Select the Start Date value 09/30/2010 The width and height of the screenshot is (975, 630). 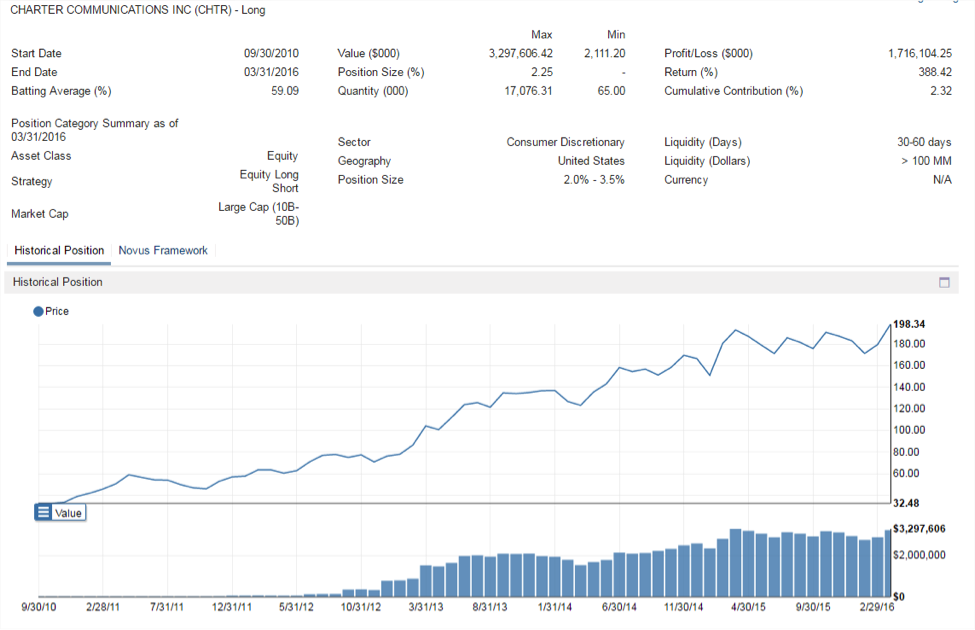(x=271, y=53)
